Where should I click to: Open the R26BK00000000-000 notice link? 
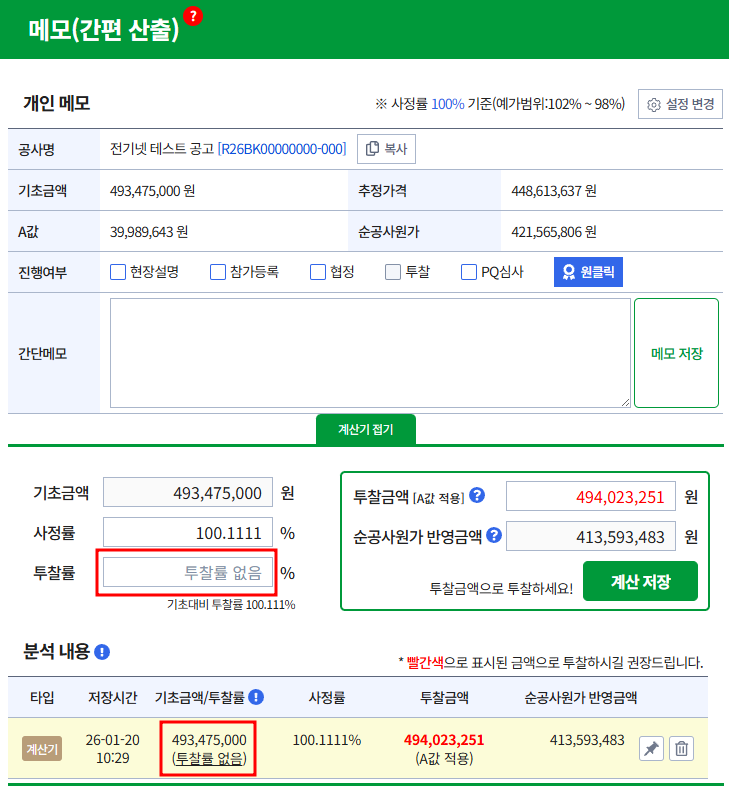282,149
